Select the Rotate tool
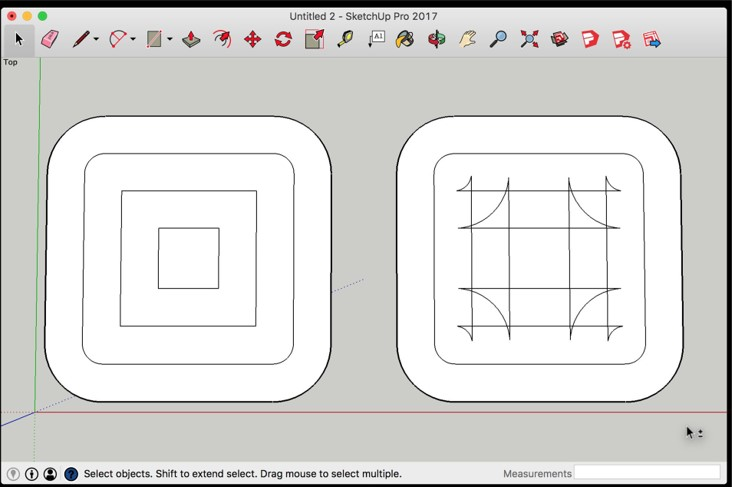The height and width of the screenshot is (487, 732). (283, 39)
